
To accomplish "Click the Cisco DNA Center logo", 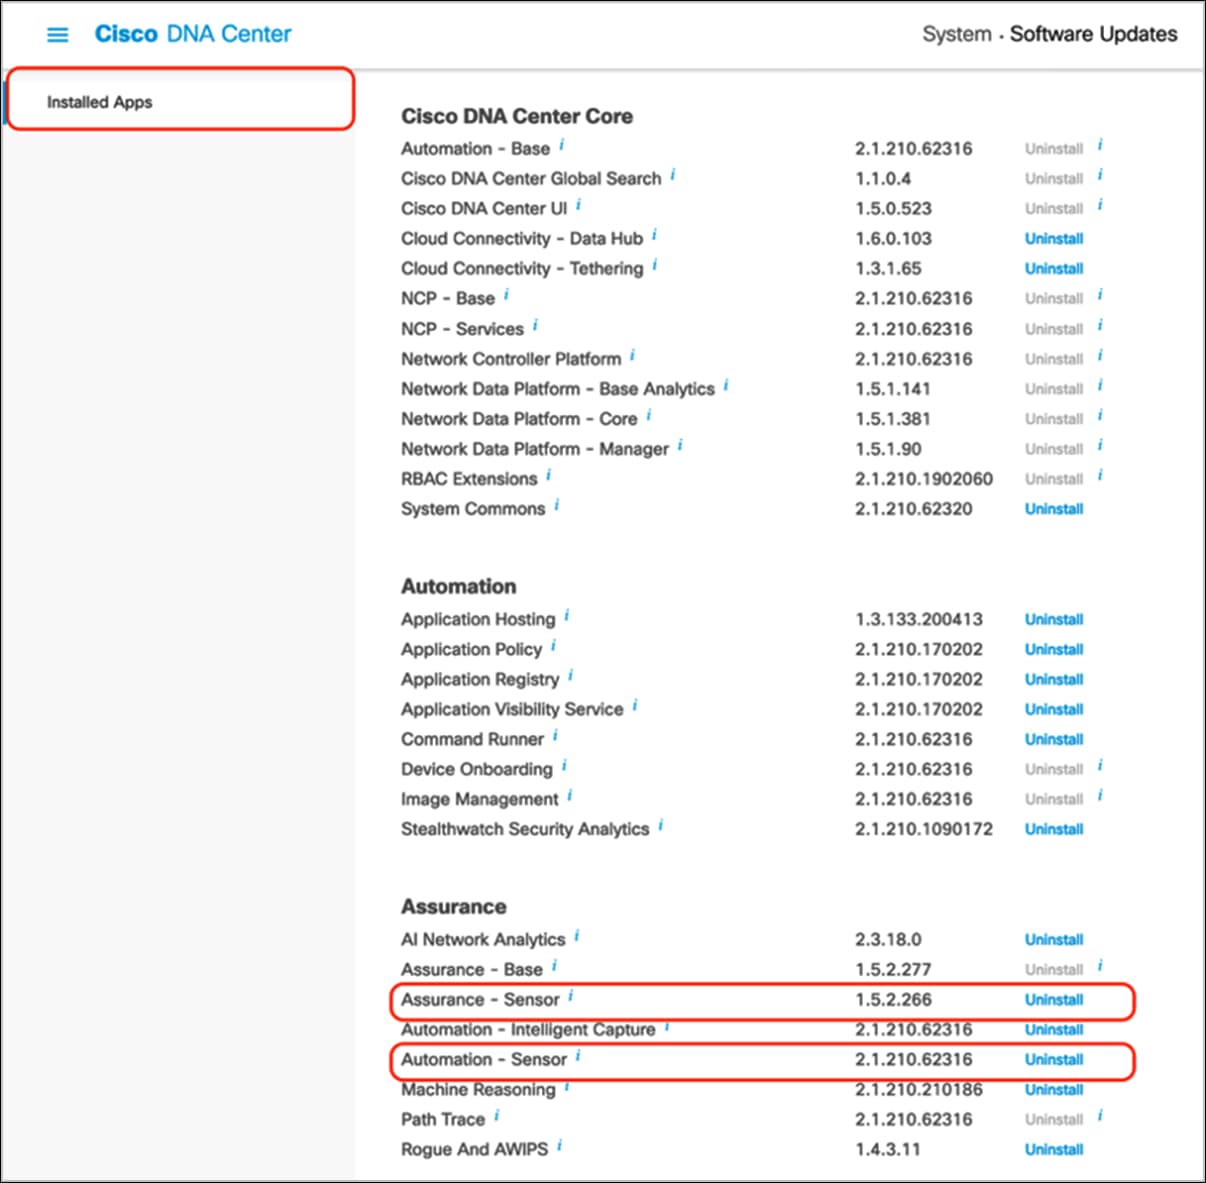I will tap(193, 34).
